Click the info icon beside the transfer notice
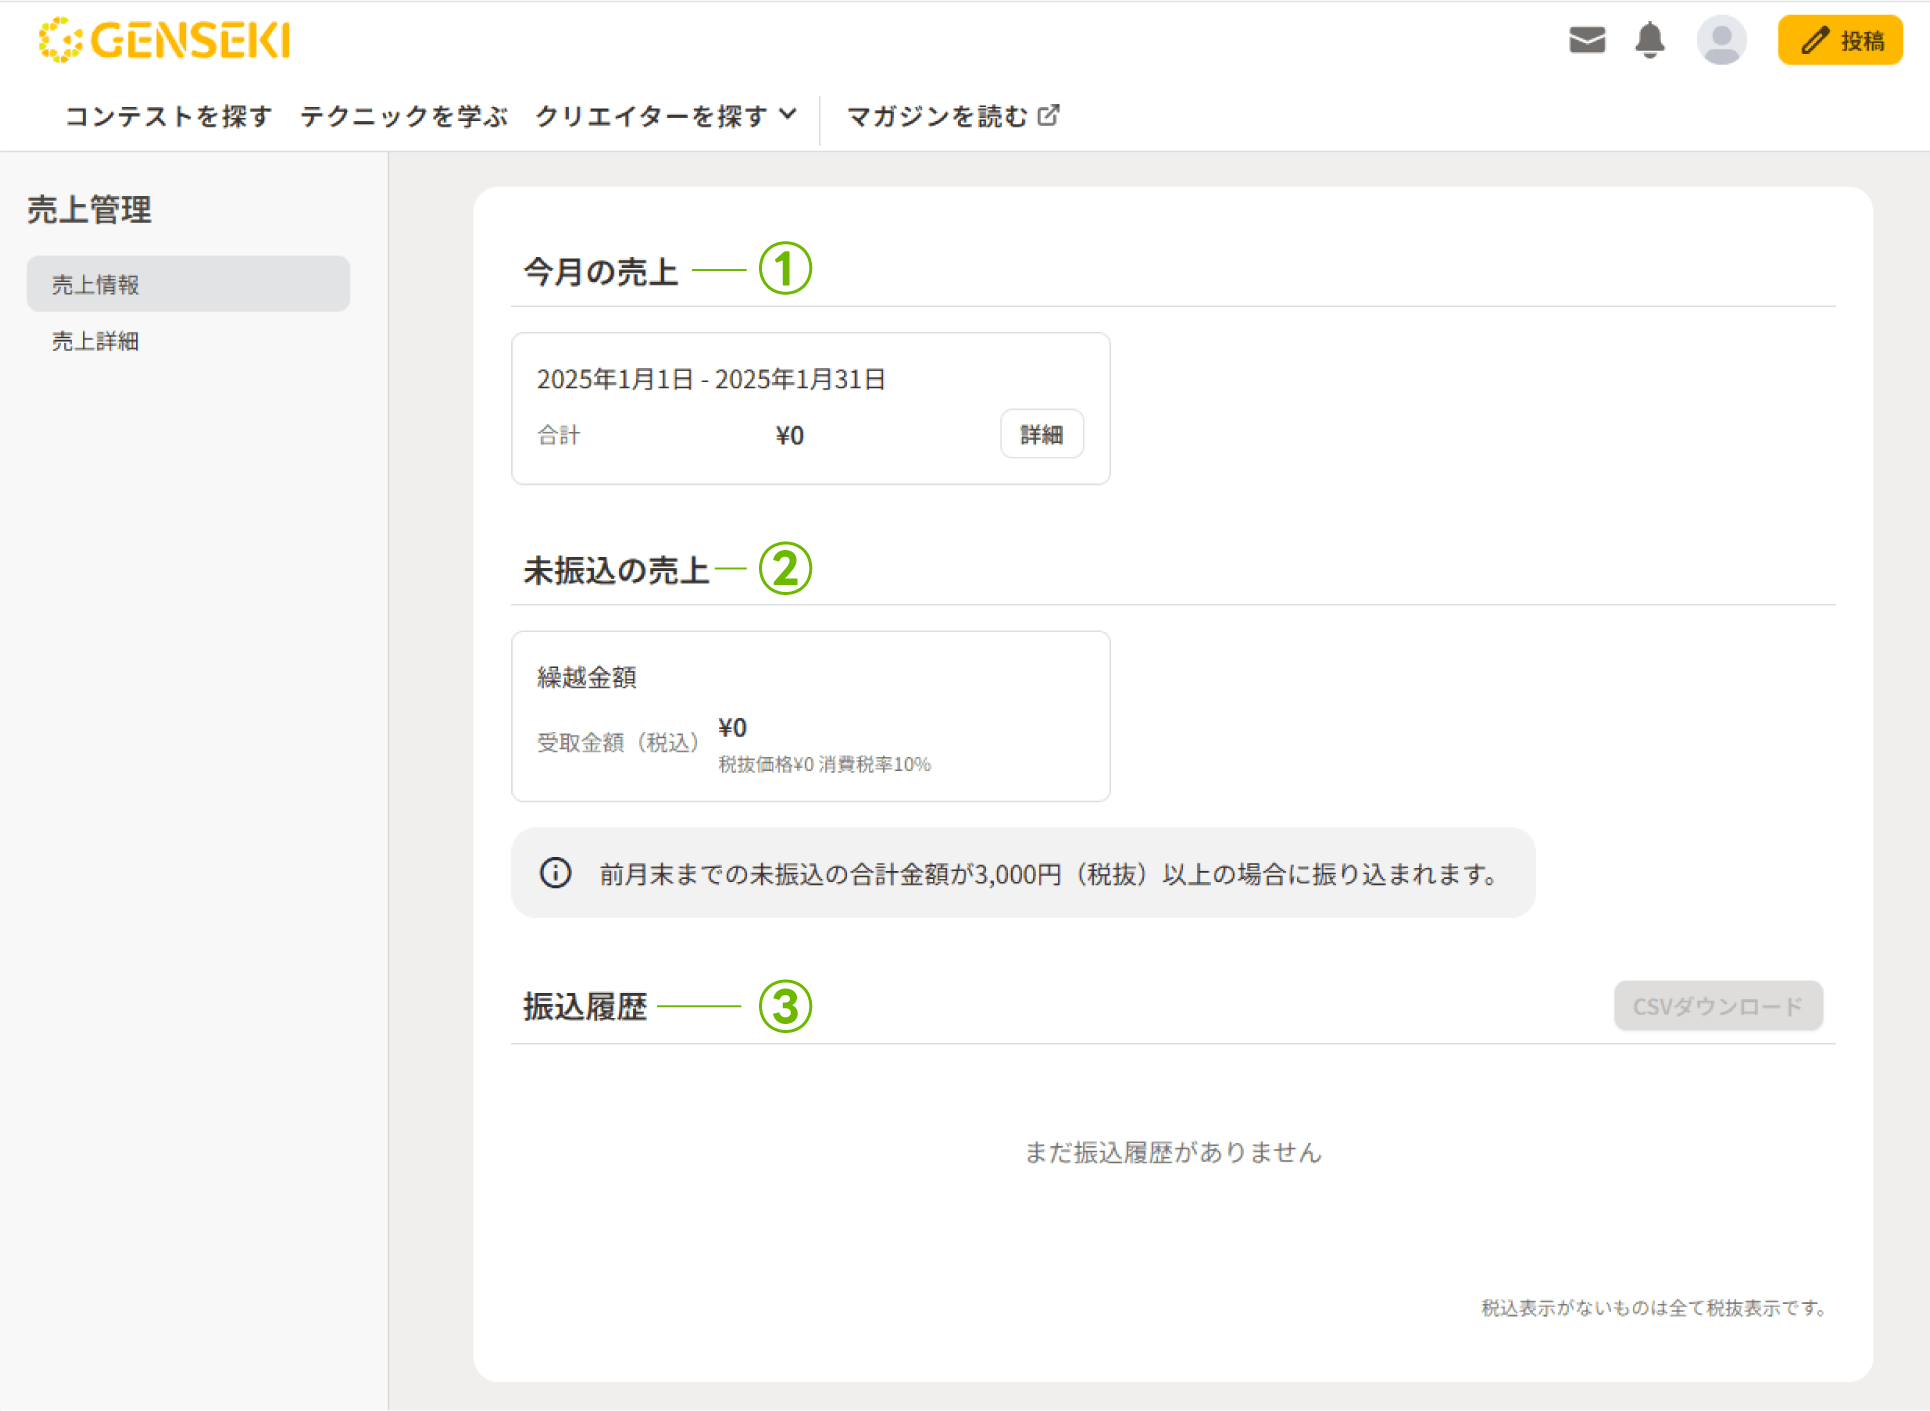This screenshot has width=1930, height=1411. [x=556, y=873]
